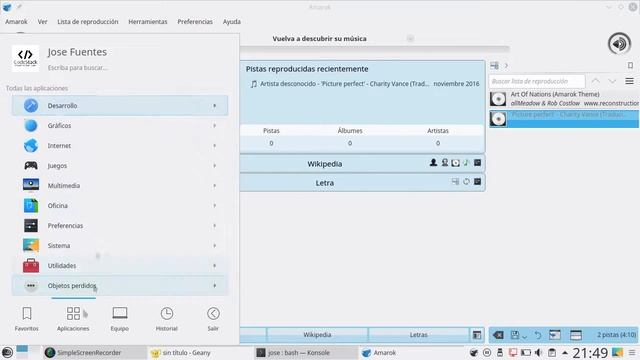Select Picture perfect track in playlist
The image size is (640, 360).
(564, 119)
